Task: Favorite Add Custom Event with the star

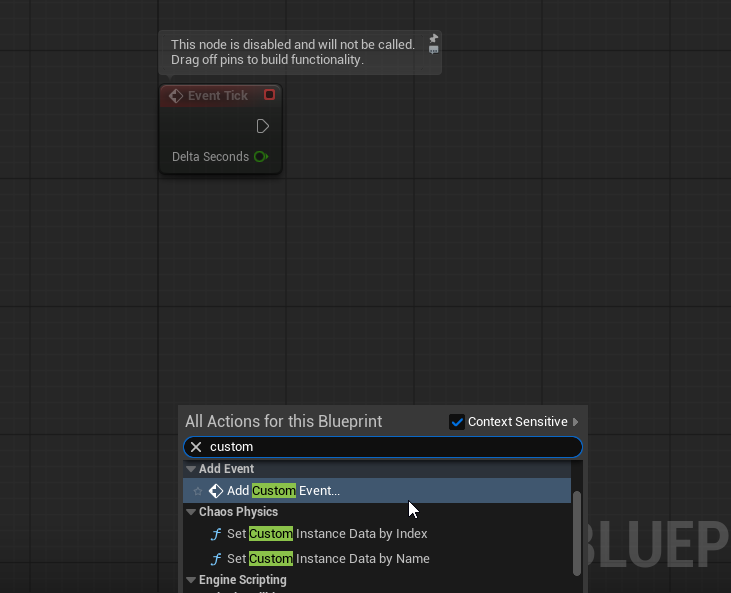Action: click(198, 491)
